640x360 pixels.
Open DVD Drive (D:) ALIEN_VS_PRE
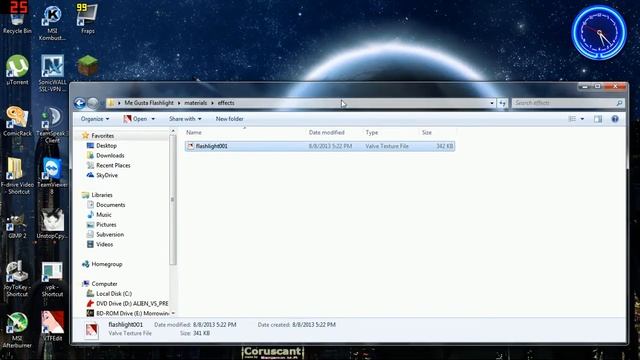131,303
